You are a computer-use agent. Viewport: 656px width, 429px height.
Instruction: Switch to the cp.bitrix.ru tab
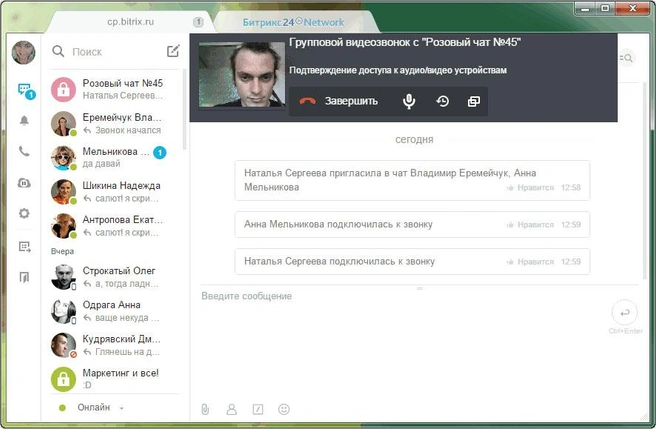click(131, 22)
